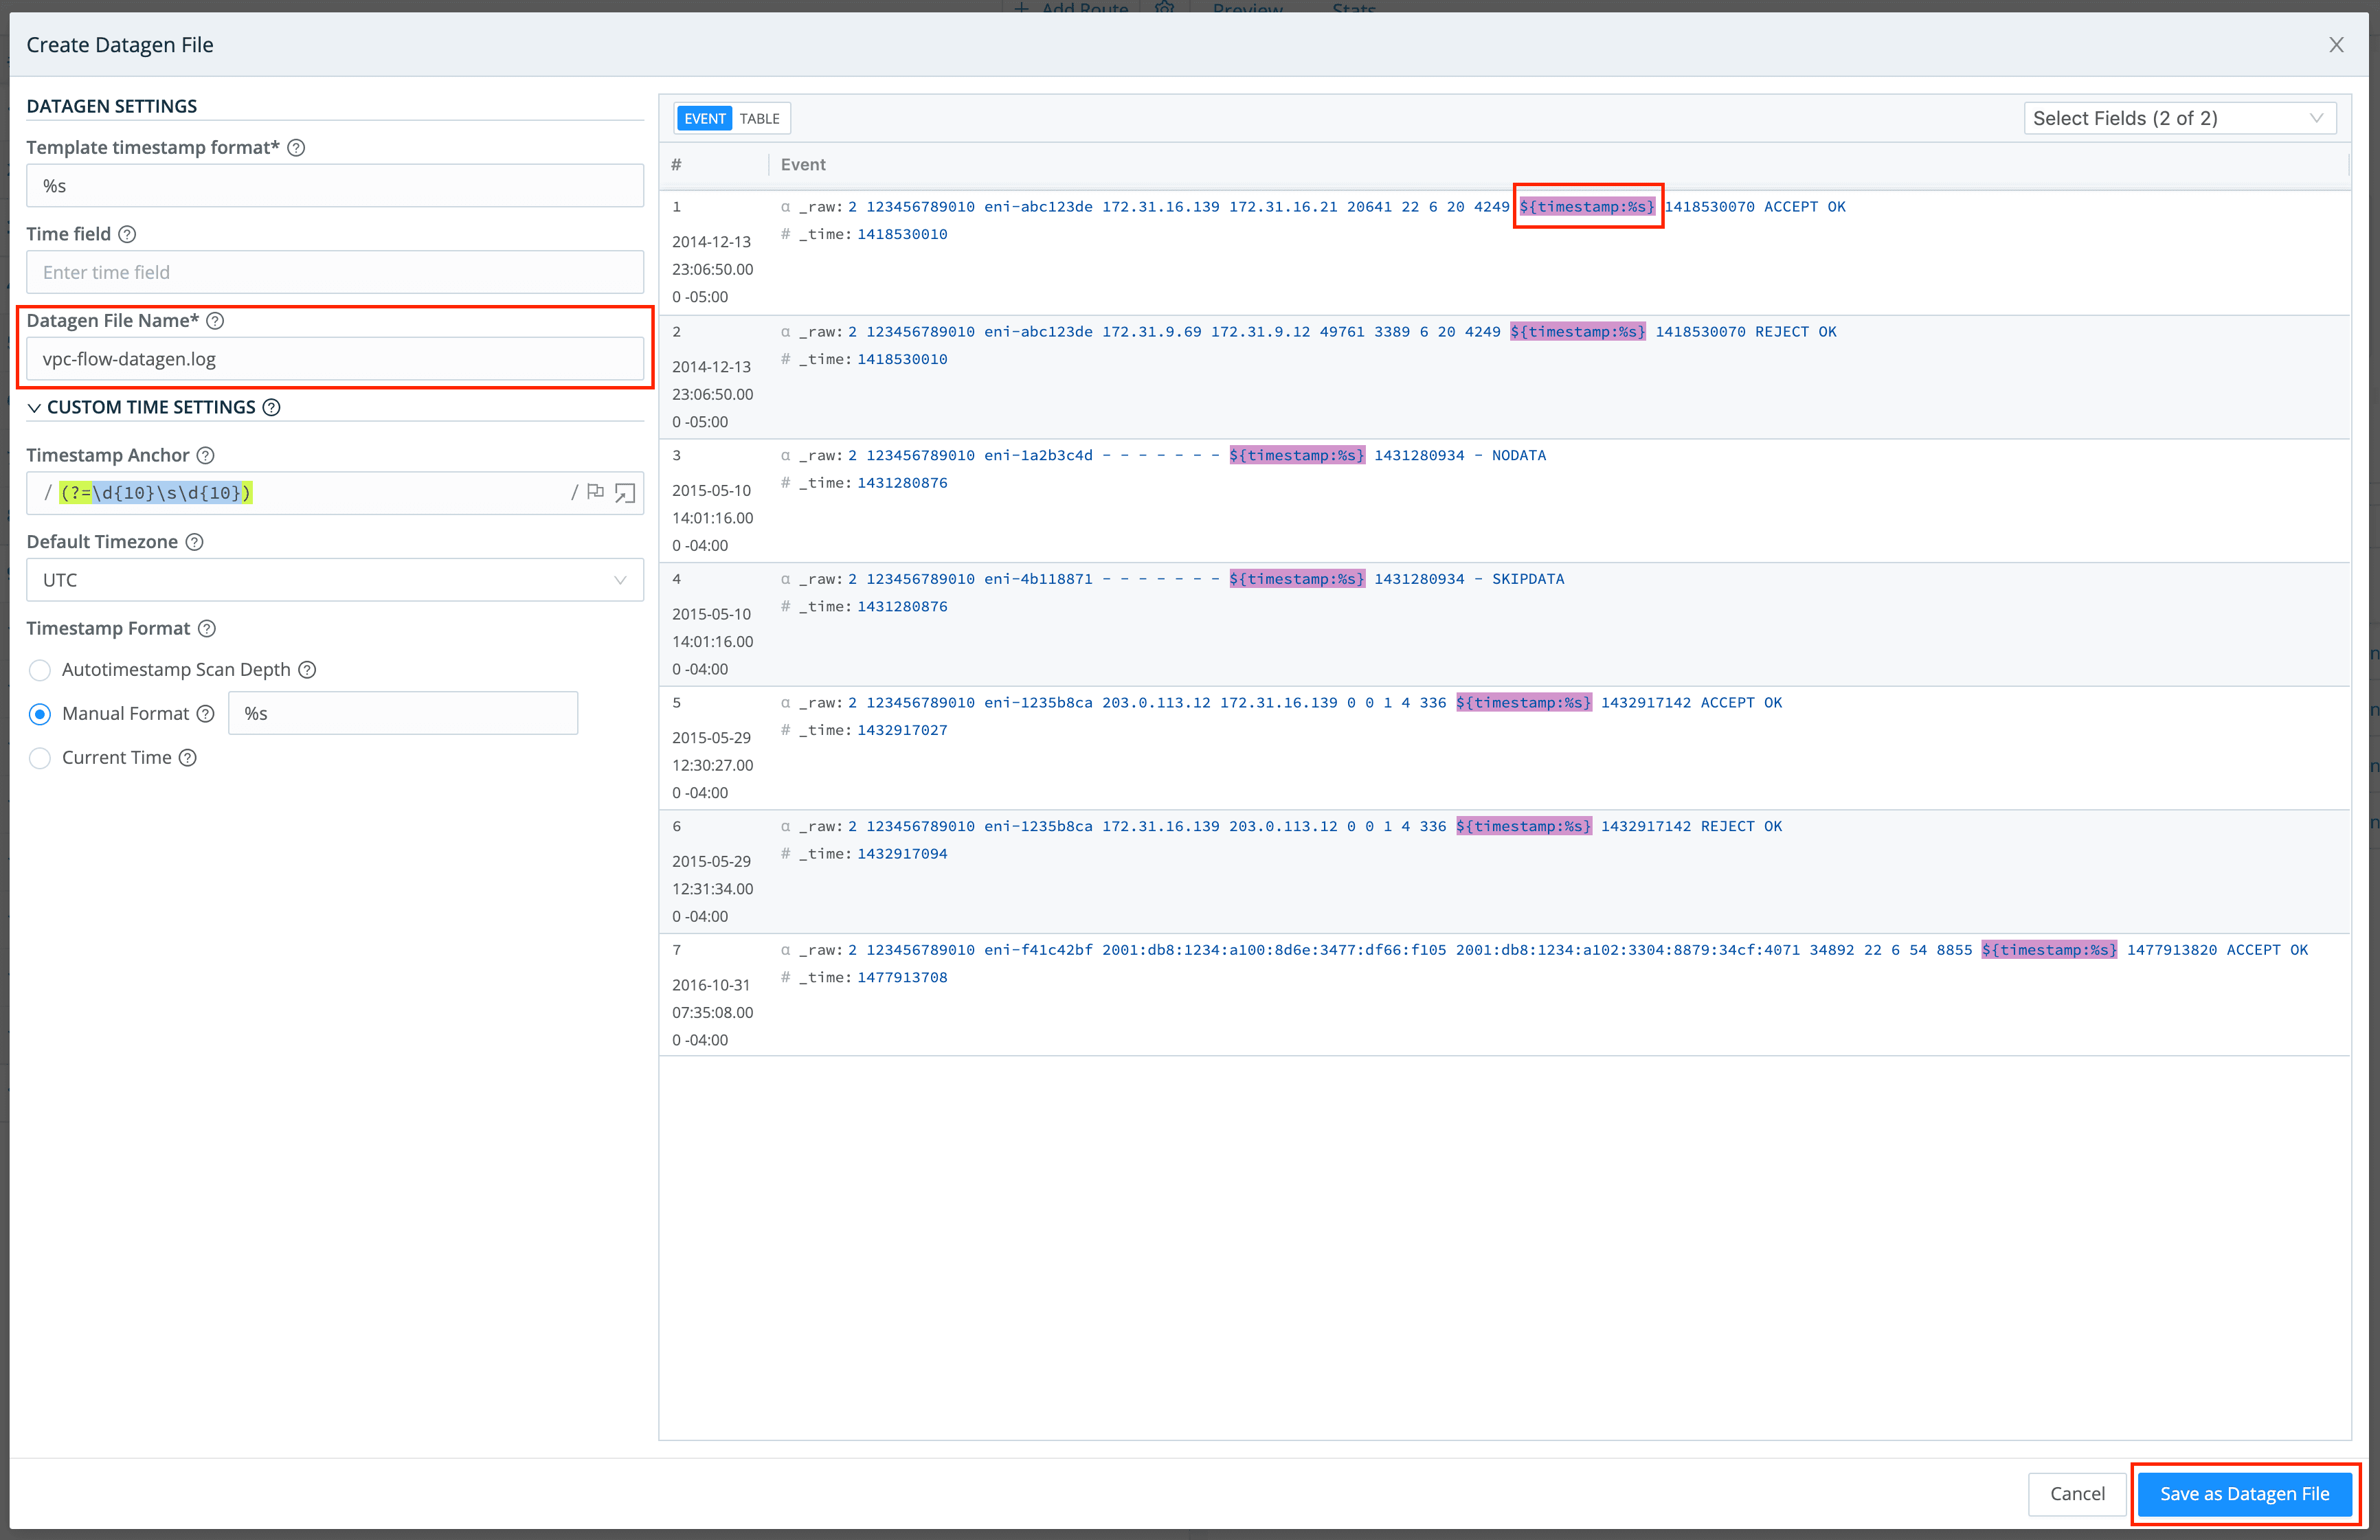The width and height of the screenshot is (2380, 1540).
Task: Expand Timestamp Anchor regex in larger editor
Action: point(624,492)
